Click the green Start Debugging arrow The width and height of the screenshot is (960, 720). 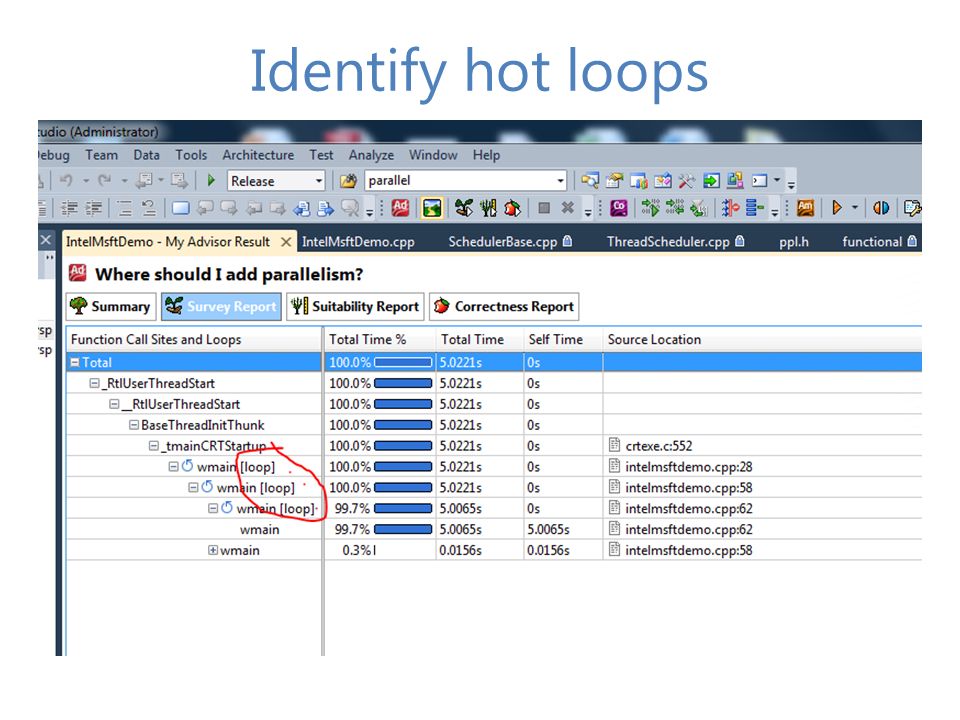tap(211, 180)
